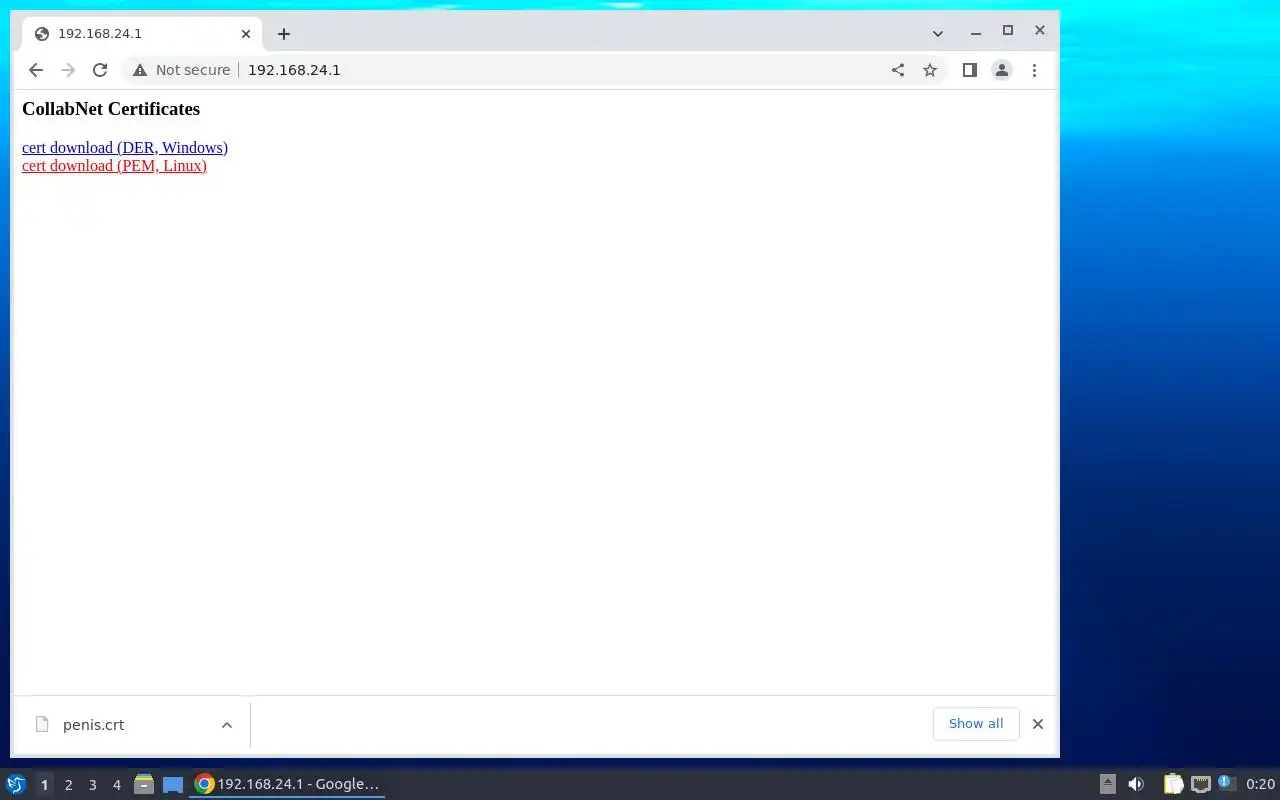
Task: Open the file manager from the taskbar
Action: (x=144, y=784)
